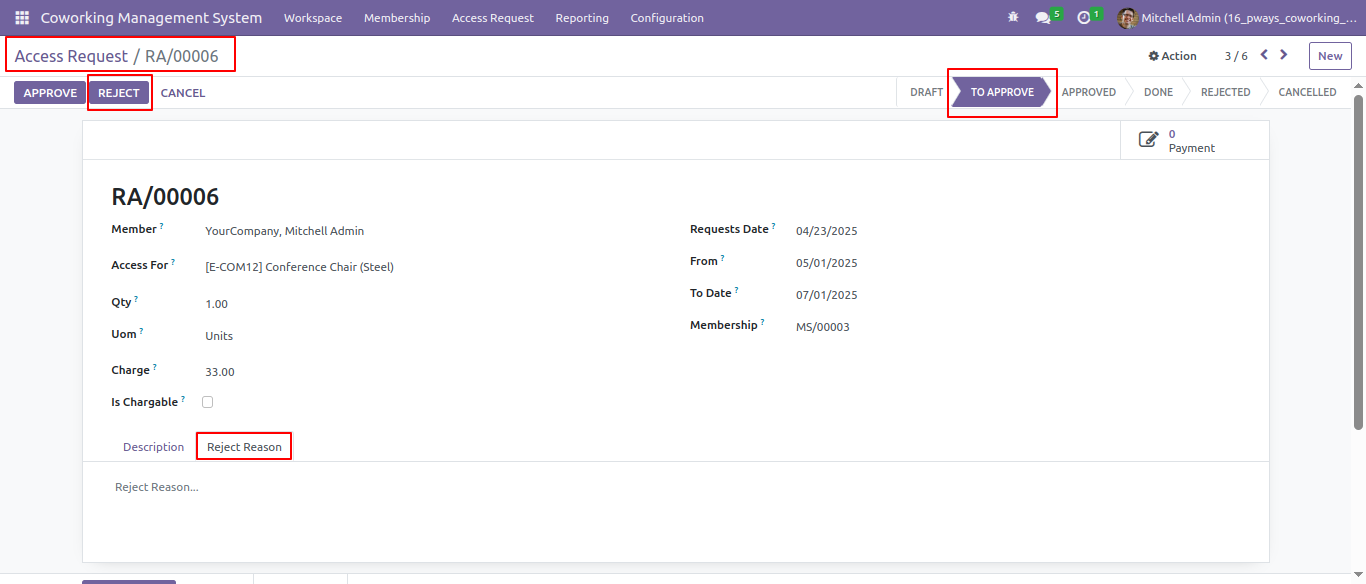Go to next record arrow
Screen dimensions: 1366x584
point(1284,55)
